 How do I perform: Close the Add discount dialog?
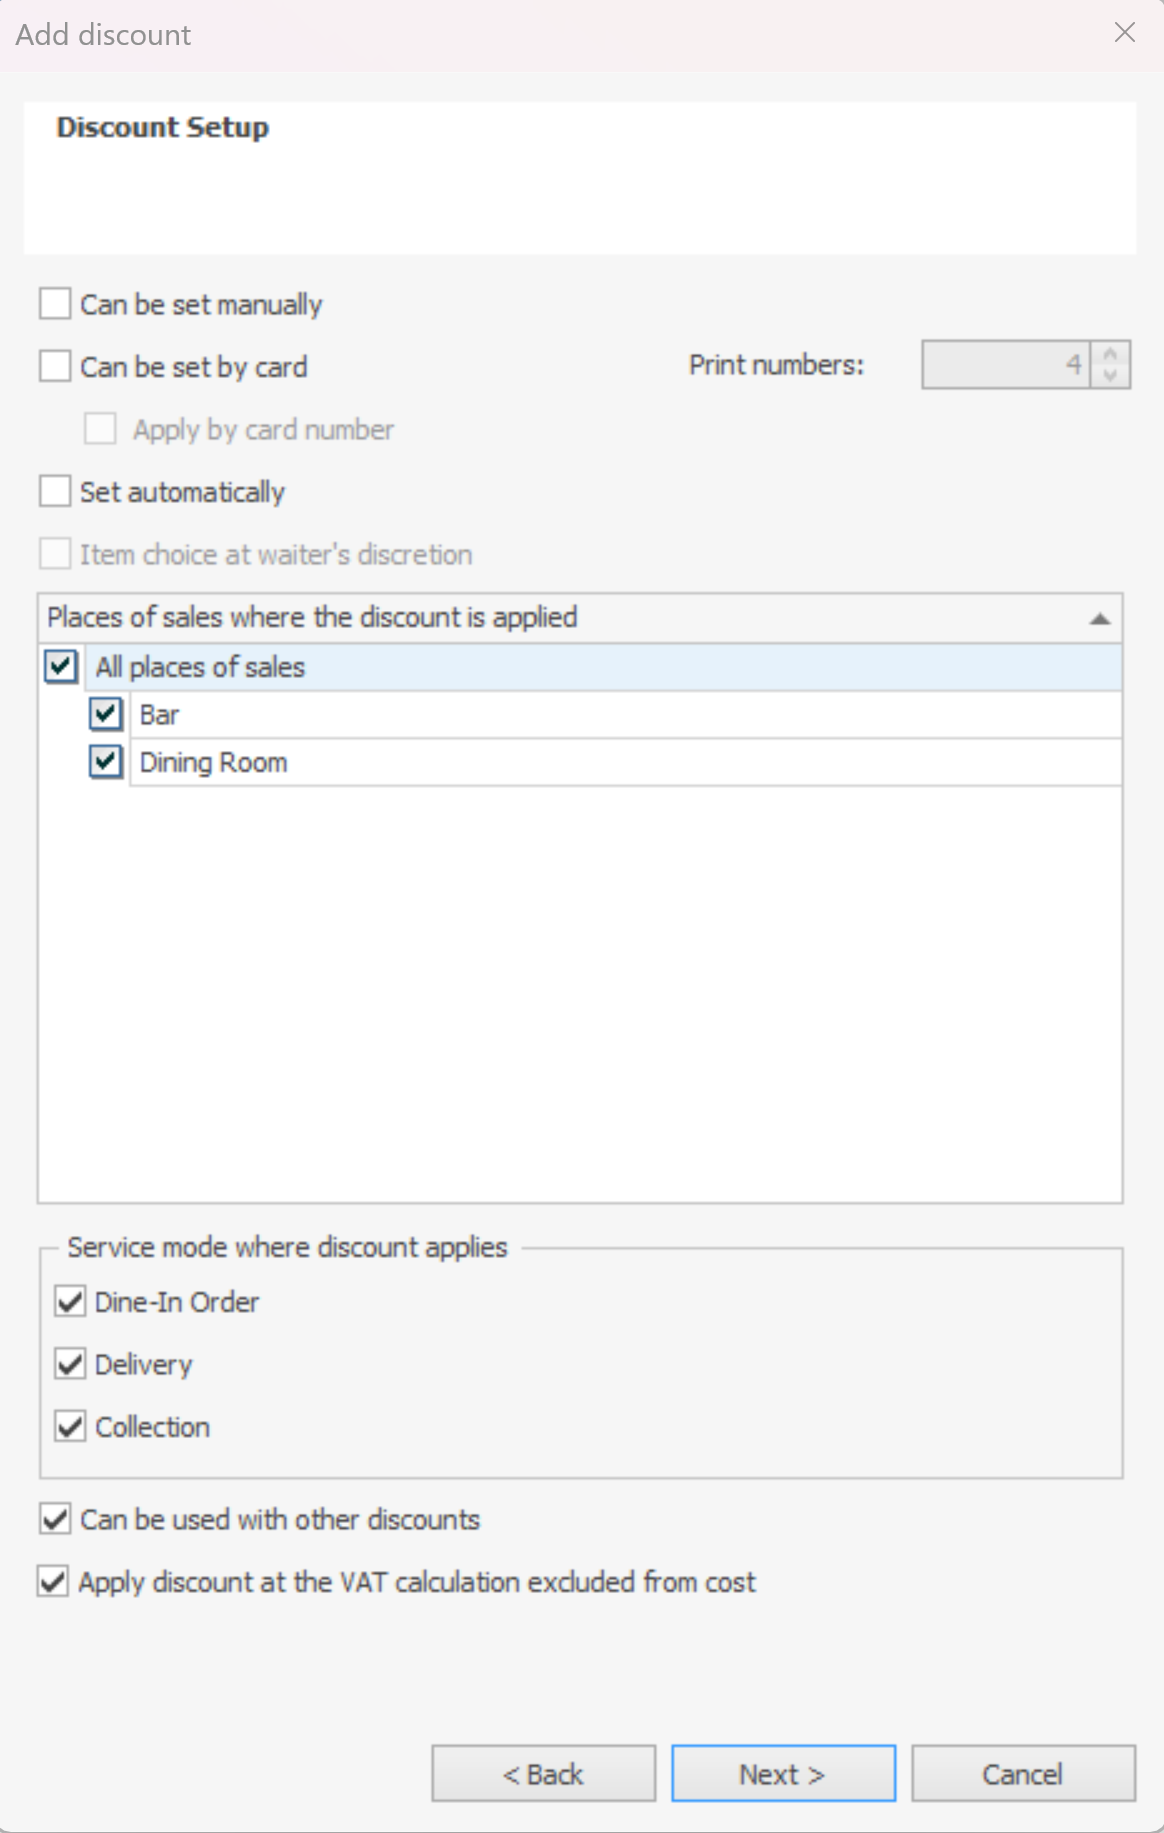click(x=1124, y=33)
